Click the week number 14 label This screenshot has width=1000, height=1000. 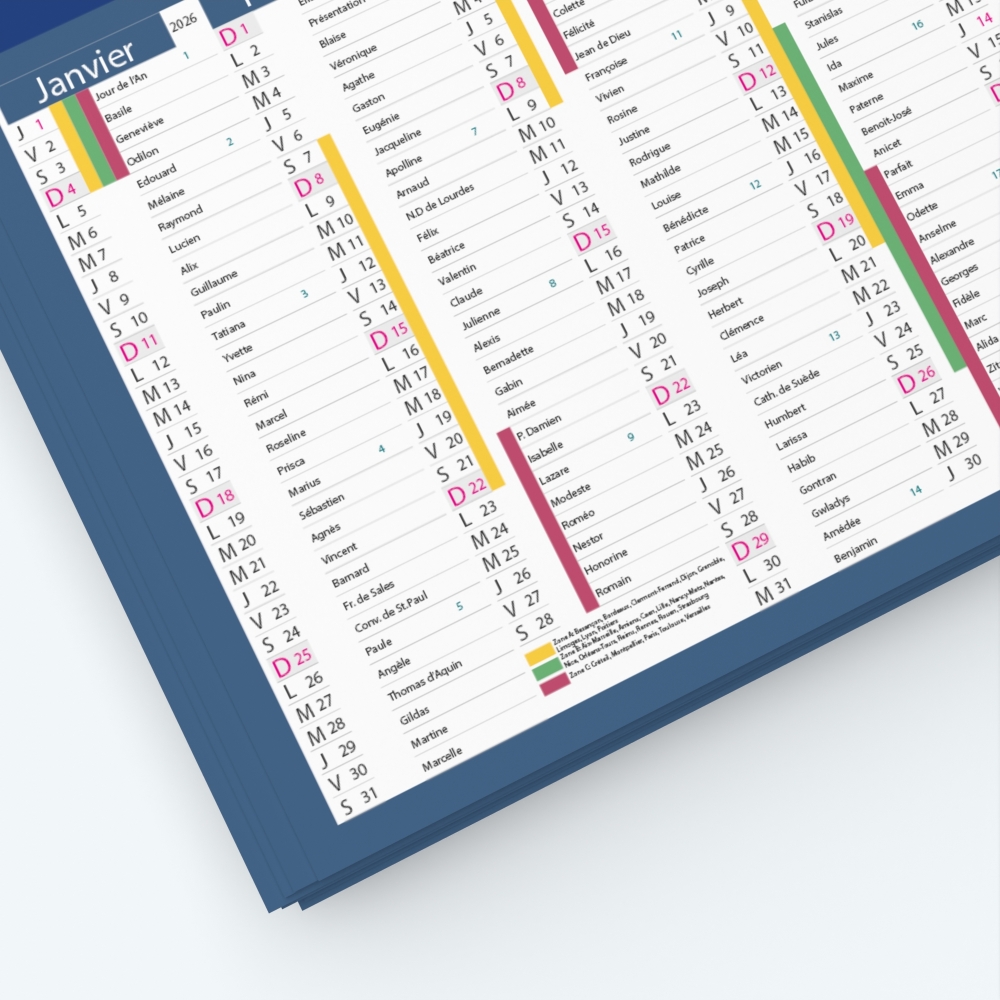tap(916, 490)
